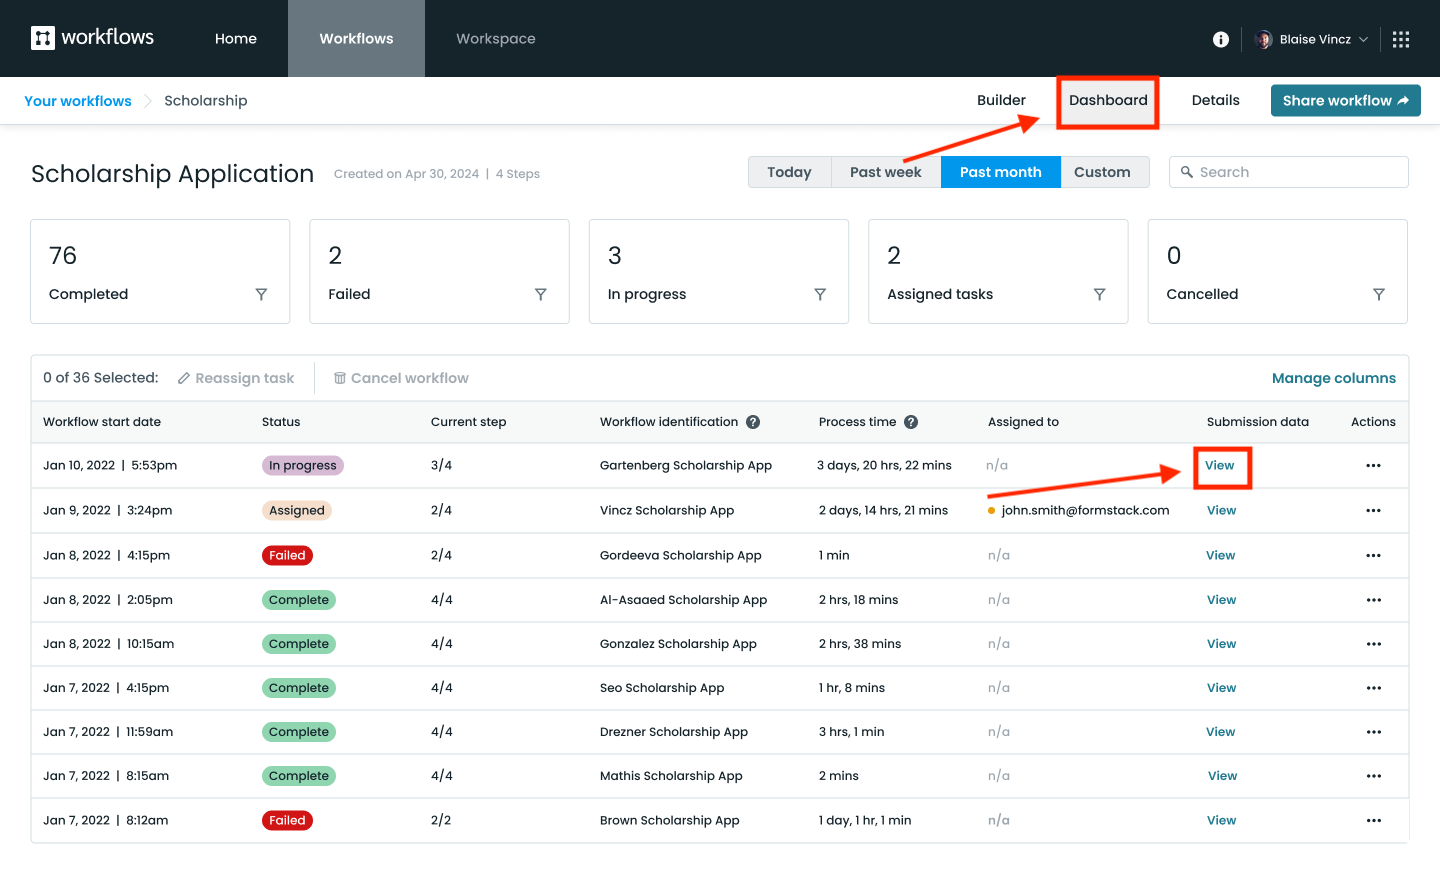Screen dimensions: 1440x894
Task: Switch to the Builder tab
Action: (x=1001, y=100)
